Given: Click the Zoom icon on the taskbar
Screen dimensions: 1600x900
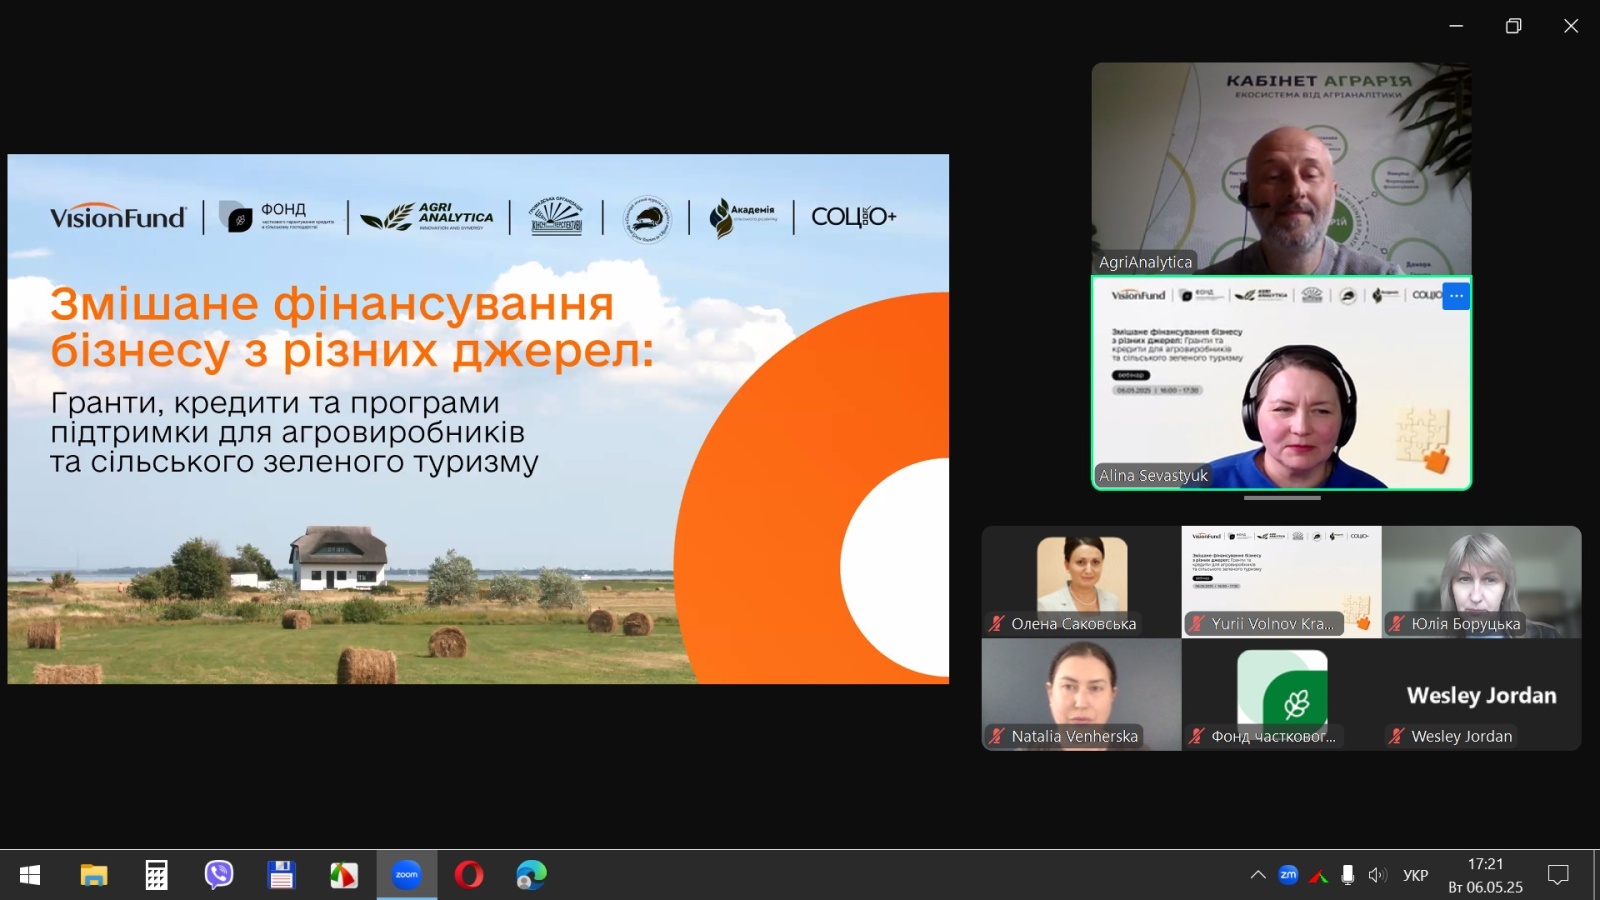Looking at the screenshot, I should [x=406, y=875].
